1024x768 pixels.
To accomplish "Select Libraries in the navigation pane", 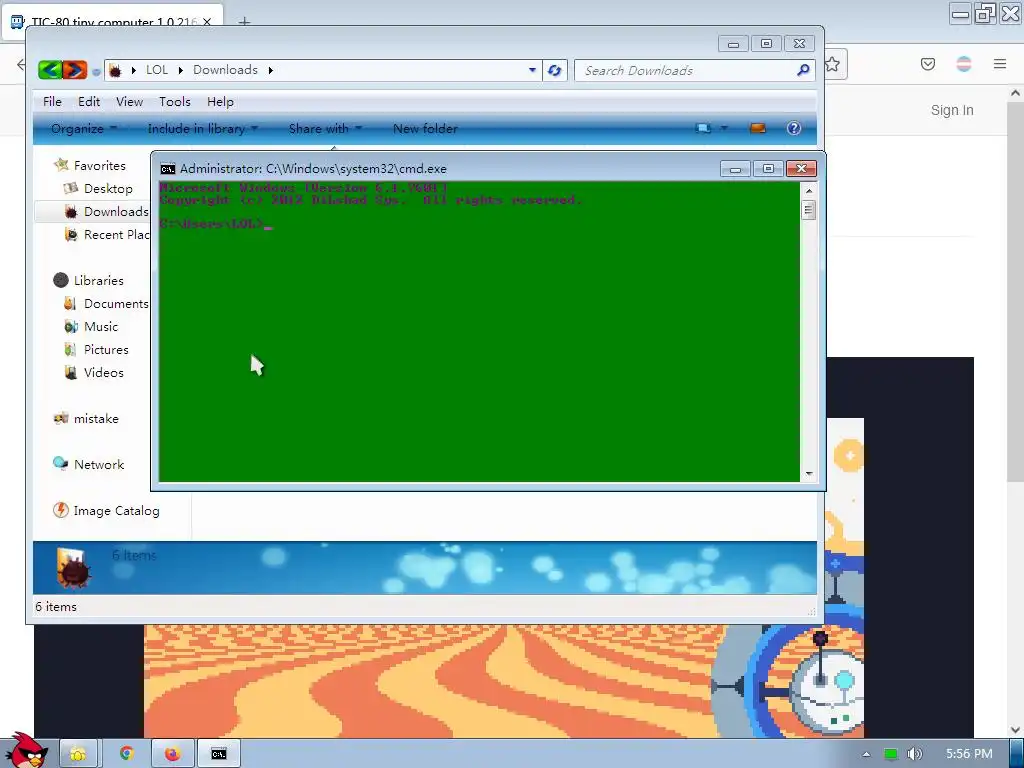I will point(99,281).
